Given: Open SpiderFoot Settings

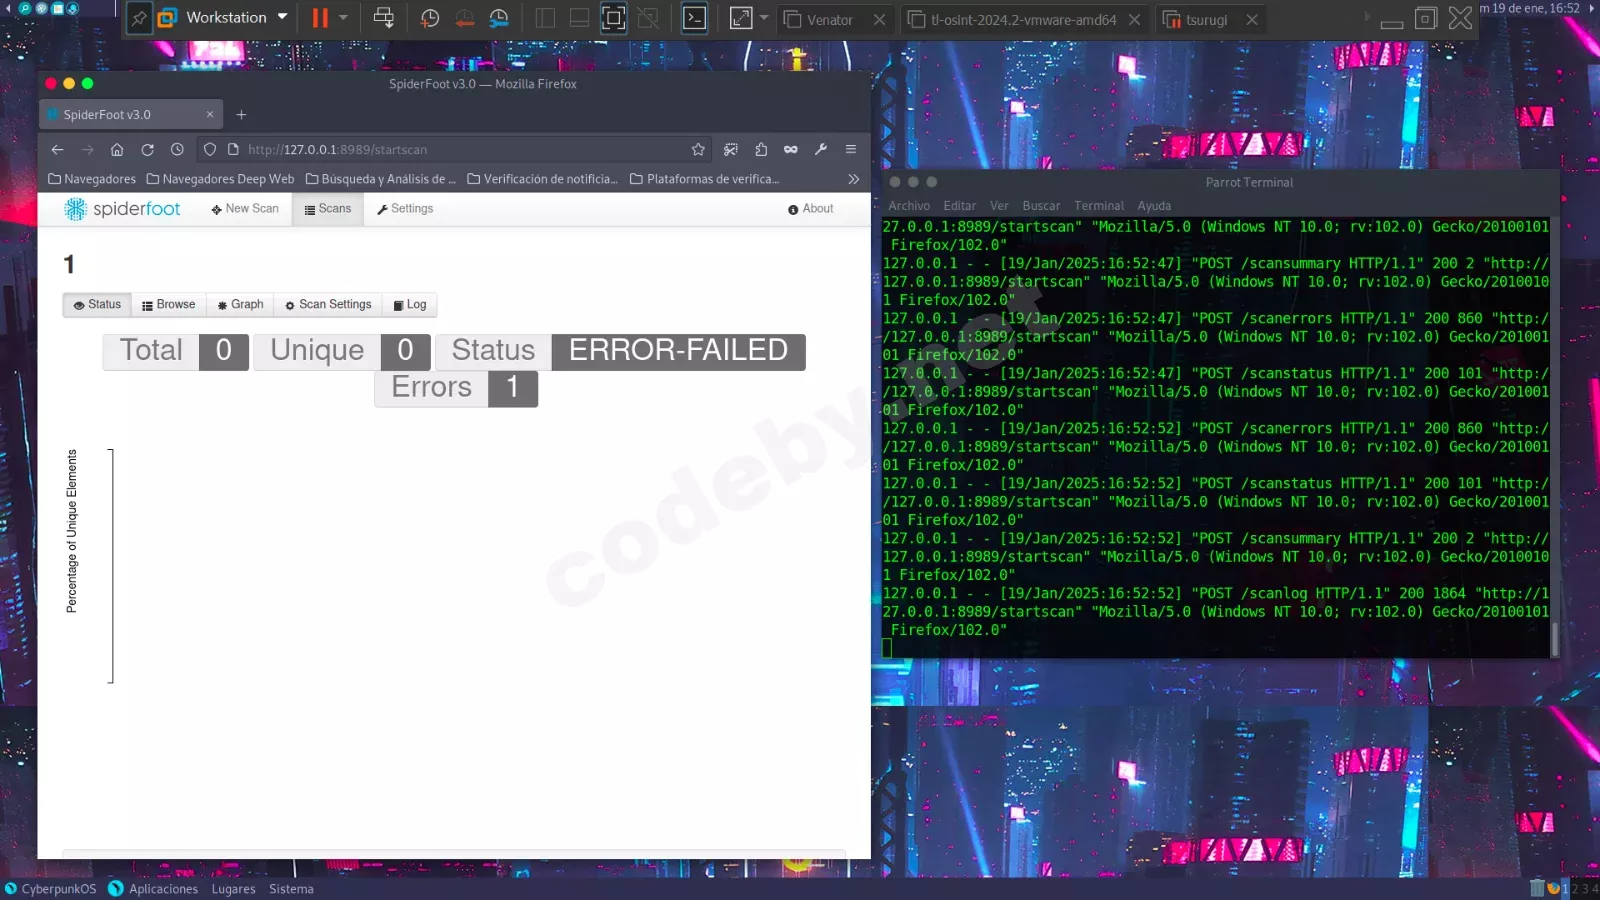Looking at the screenshot, I should coord(404,208).
